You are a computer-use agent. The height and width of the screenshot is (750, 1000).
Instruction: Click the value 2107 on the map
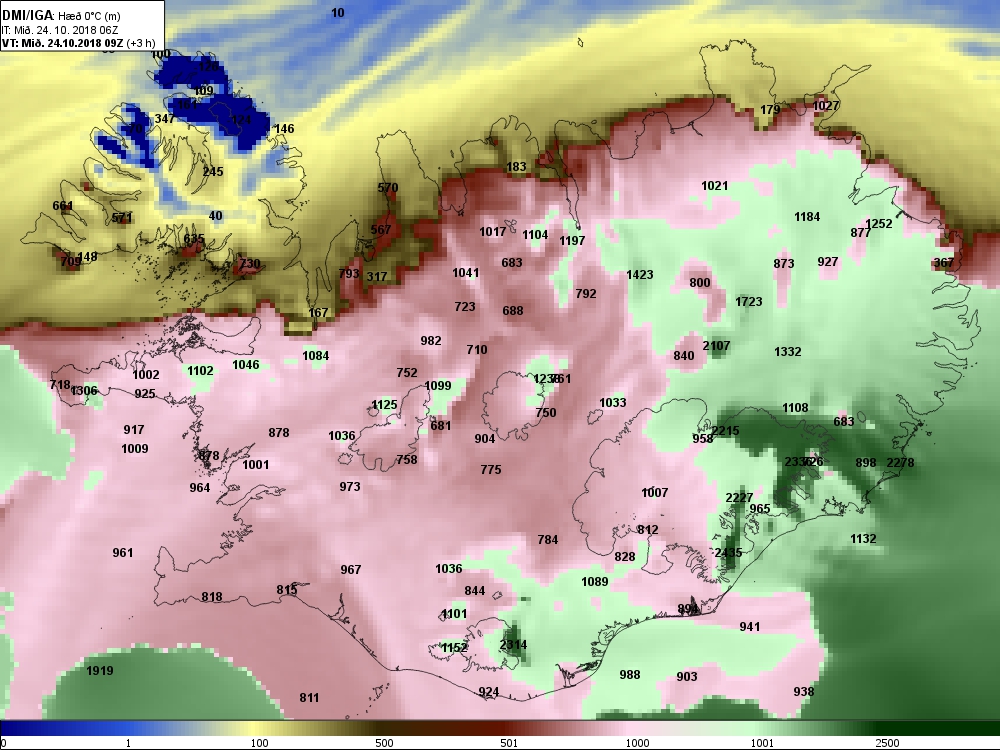[716, 346]
